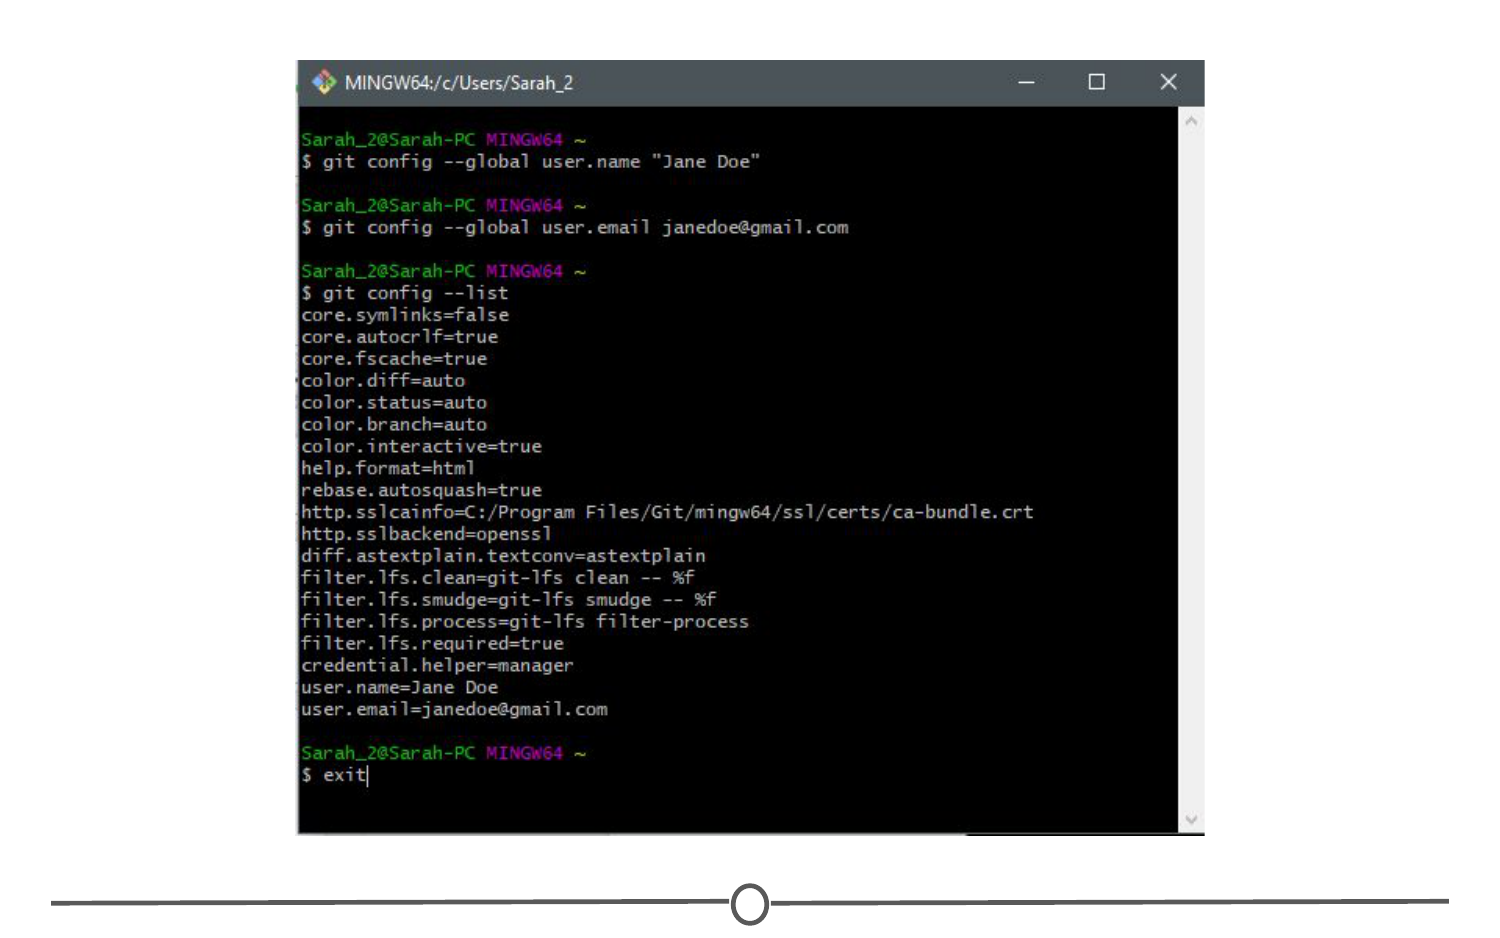Minimize the MINGW64 terminal window
The width and height of the screenshot is (1500, 938).
pyautogui.click(x=1026, y=82)
